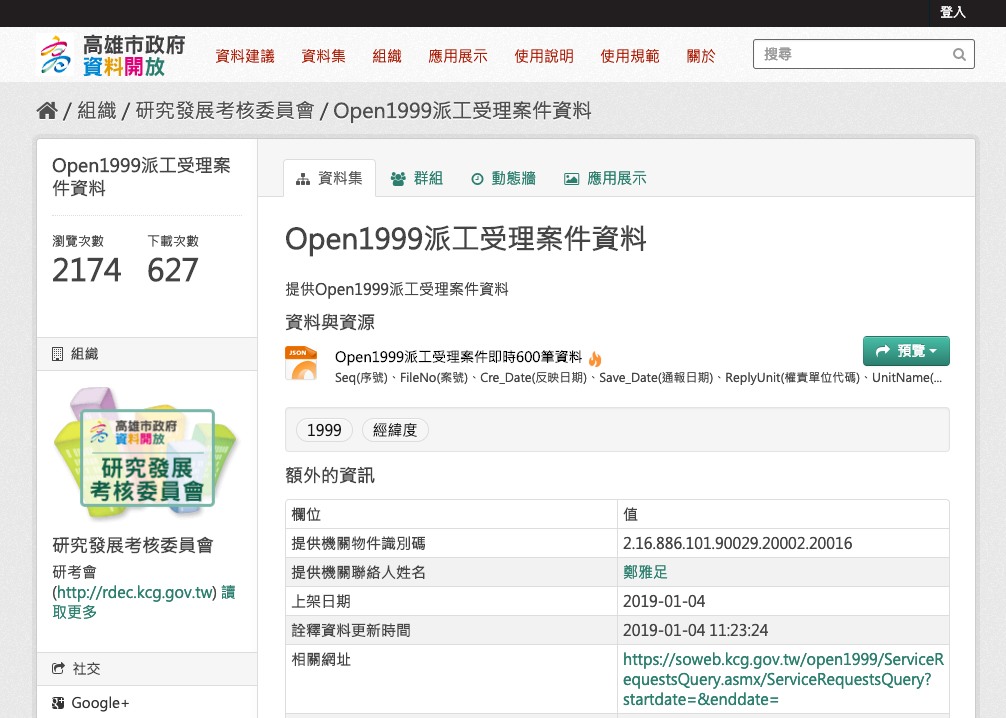The height and width of the screenshot is (718, 1006).
Task: Click the 經緯度 tag
Action: pos(395,430)
